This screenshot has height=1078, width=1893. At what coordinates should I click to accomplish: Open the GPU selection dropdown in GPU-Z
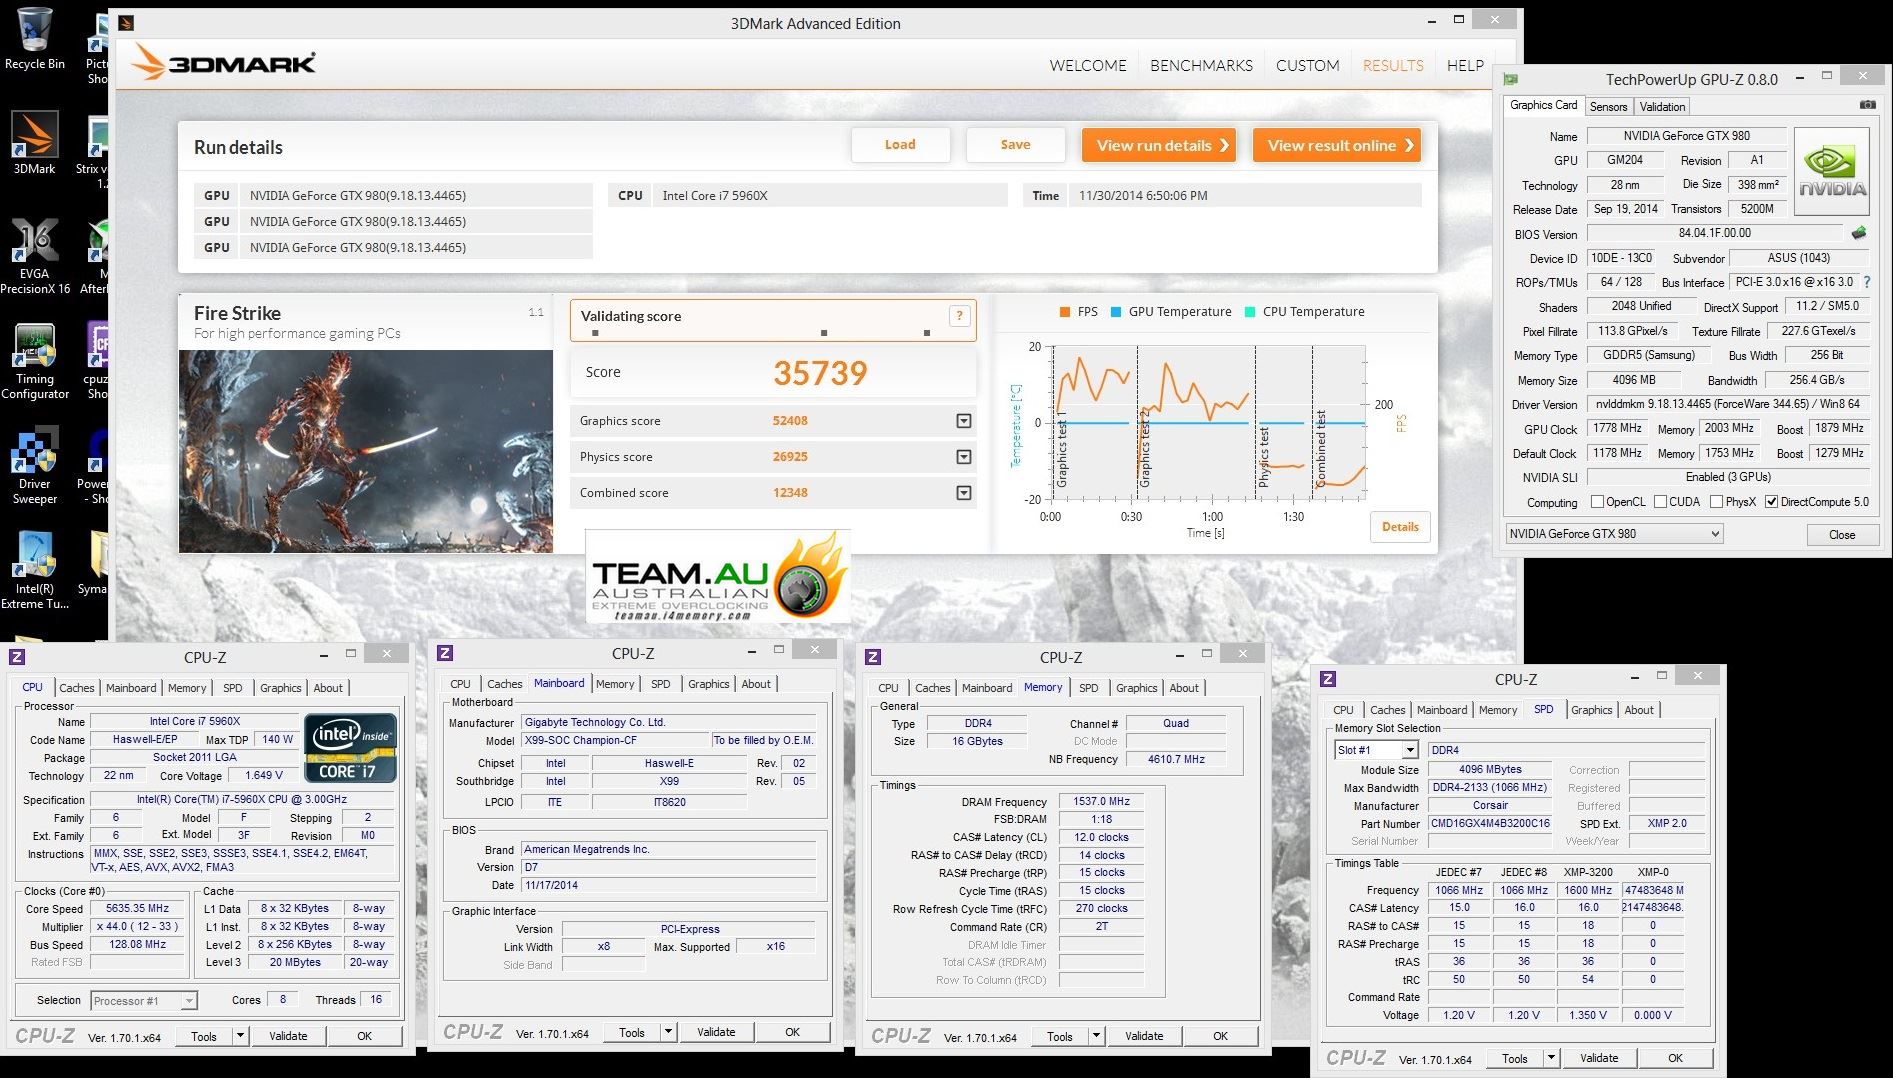click(1614, 534)
